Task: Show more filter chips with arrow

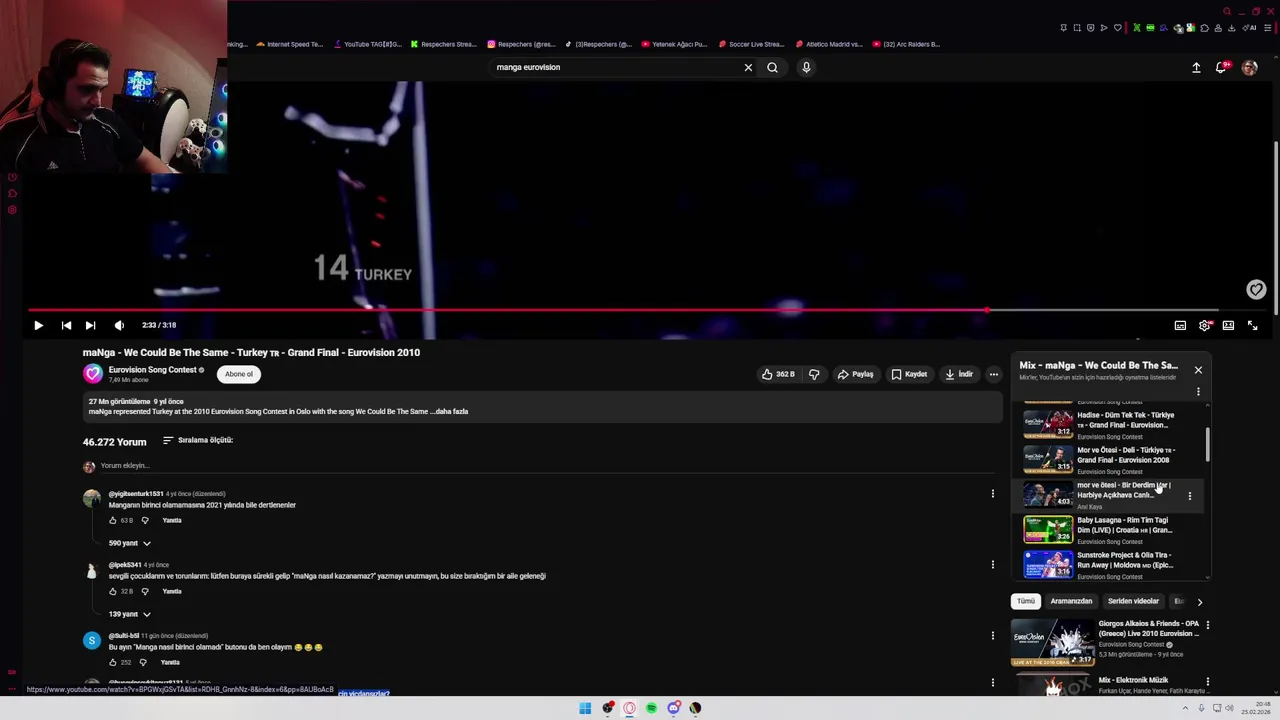Action: (x=1199, y=602)
